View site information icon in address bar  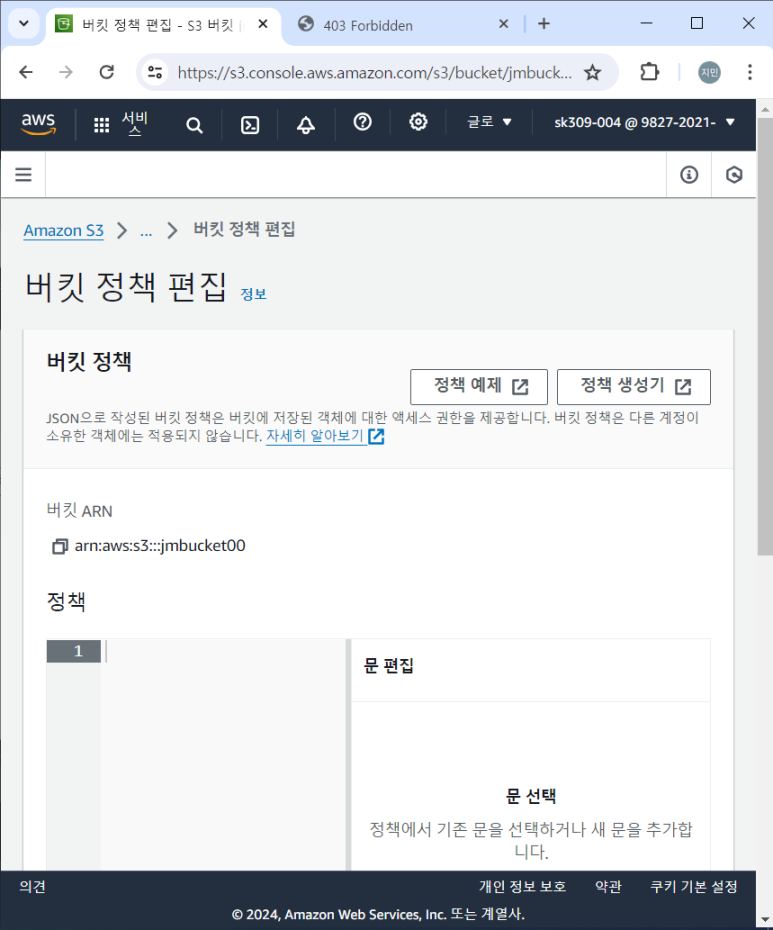(x=155, y=72)
